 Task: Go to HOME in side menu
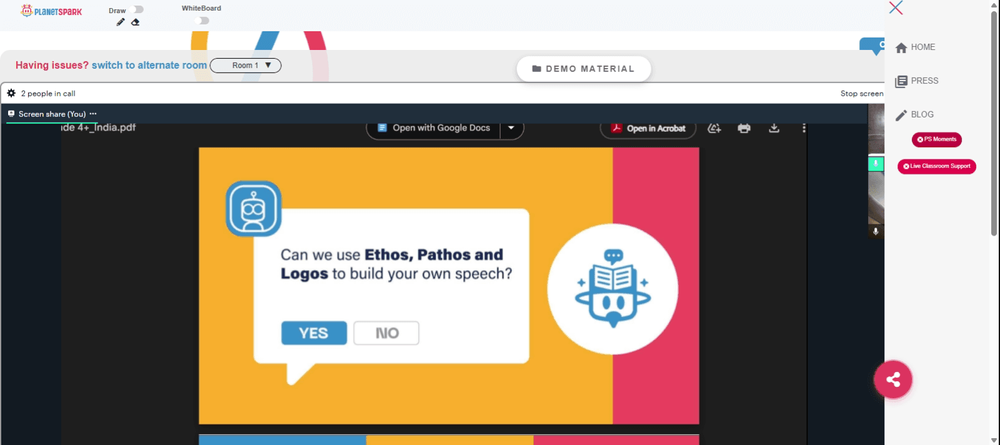pos(915,47)
